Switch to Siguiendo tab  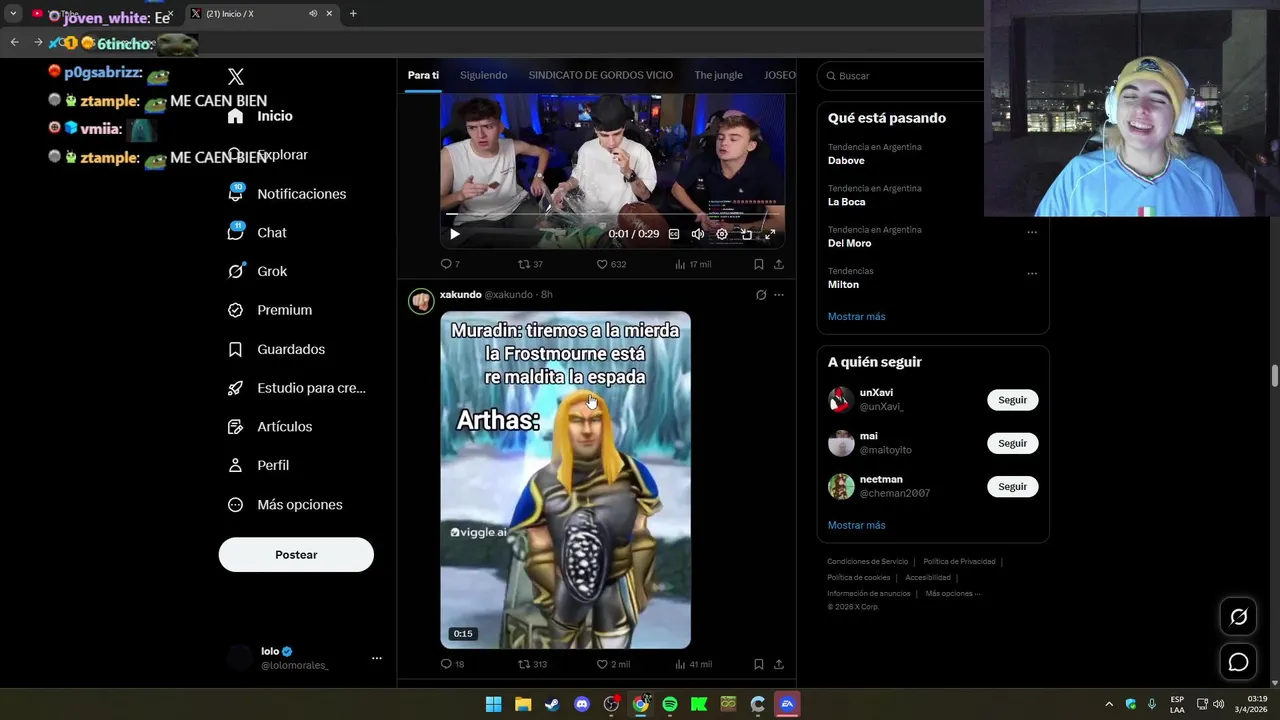484,75
